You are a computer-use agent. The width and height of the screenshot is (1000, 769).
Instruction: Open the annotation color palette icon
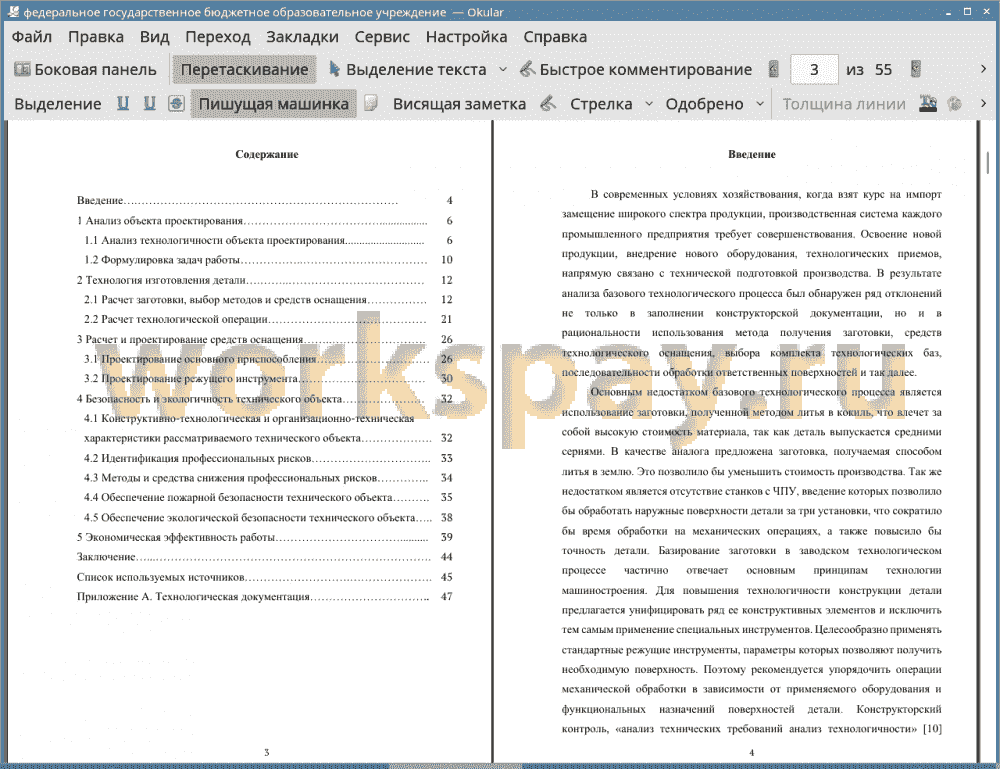click(x=954, y=103)
